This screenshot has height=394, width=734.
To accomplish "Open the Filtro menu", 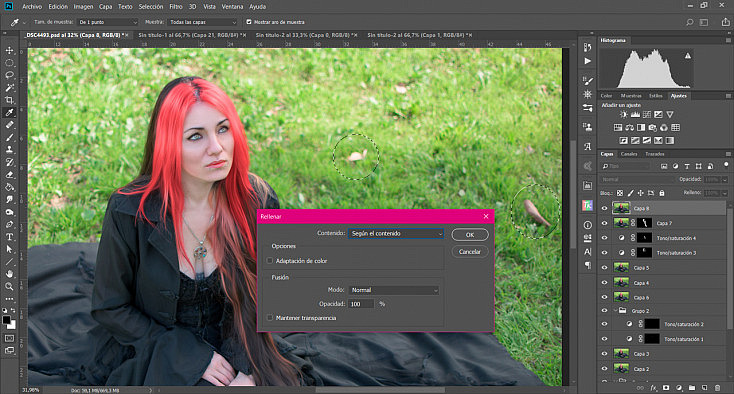I will (x=176, y=7).
